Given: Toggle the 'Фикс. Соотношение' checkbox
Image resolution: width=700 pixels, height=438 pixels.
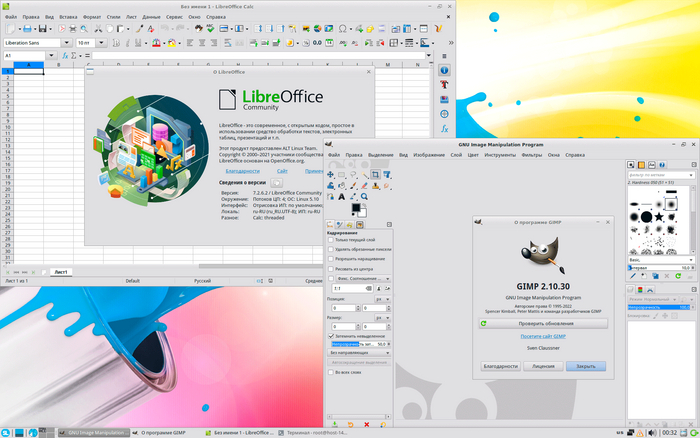Looking at the screenshot, I should click(331, 278).
